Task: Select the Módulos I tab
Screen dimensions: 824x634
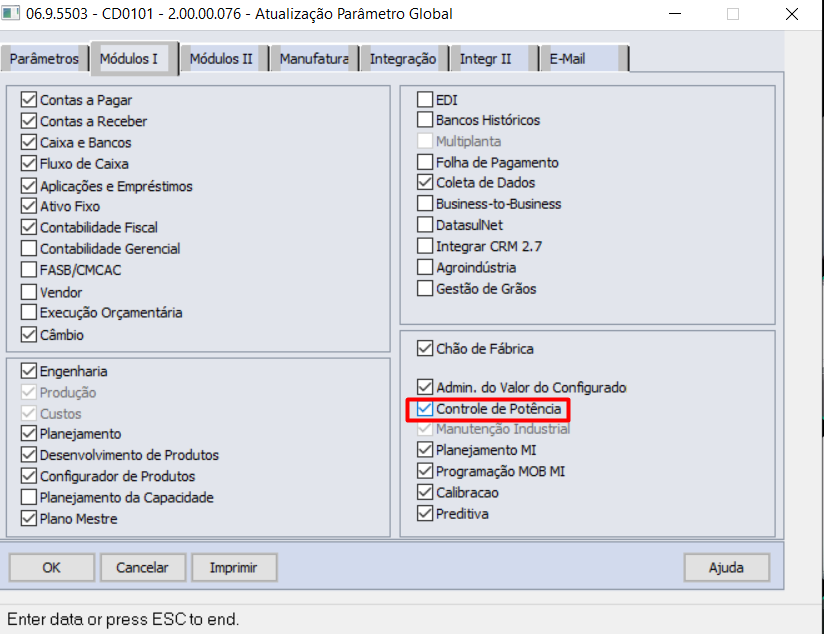Action: coord(133,58)
